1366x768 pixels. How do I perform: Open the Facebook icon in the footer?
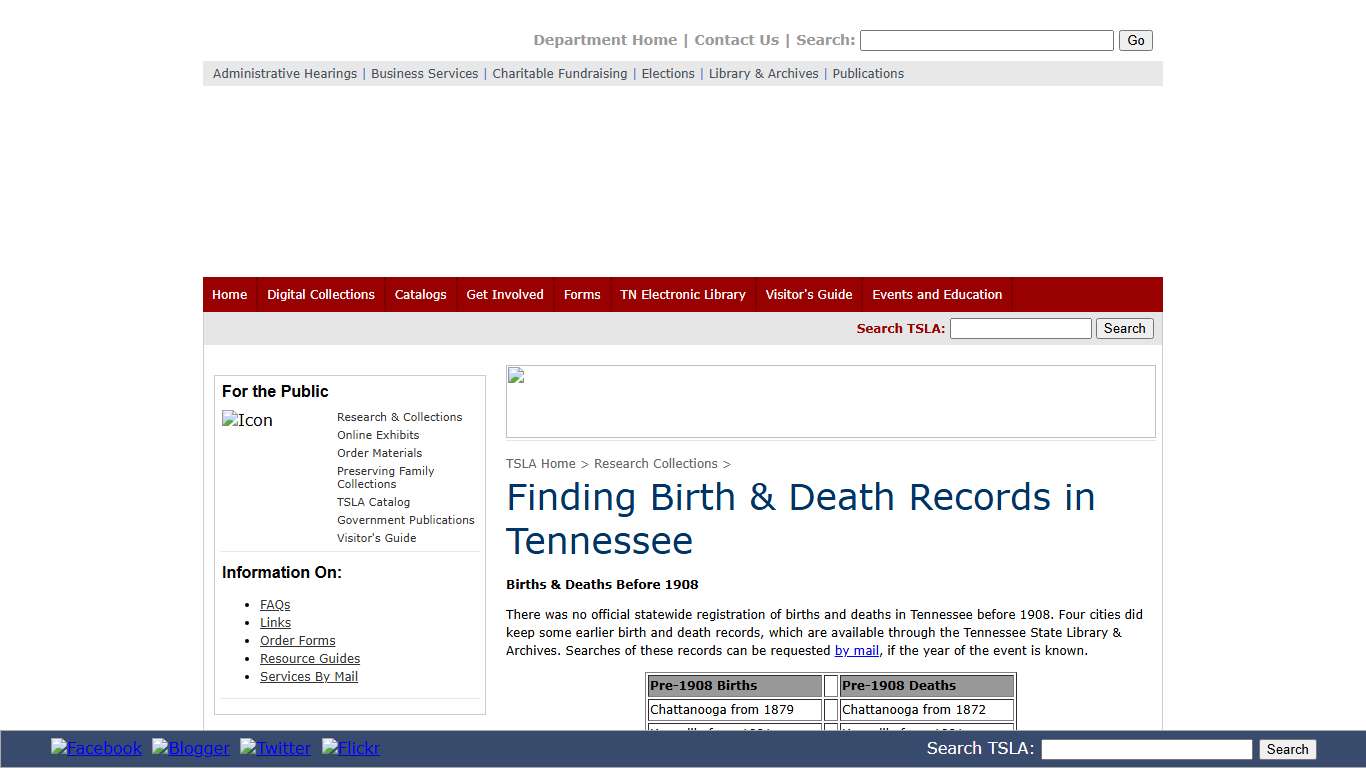96,748
